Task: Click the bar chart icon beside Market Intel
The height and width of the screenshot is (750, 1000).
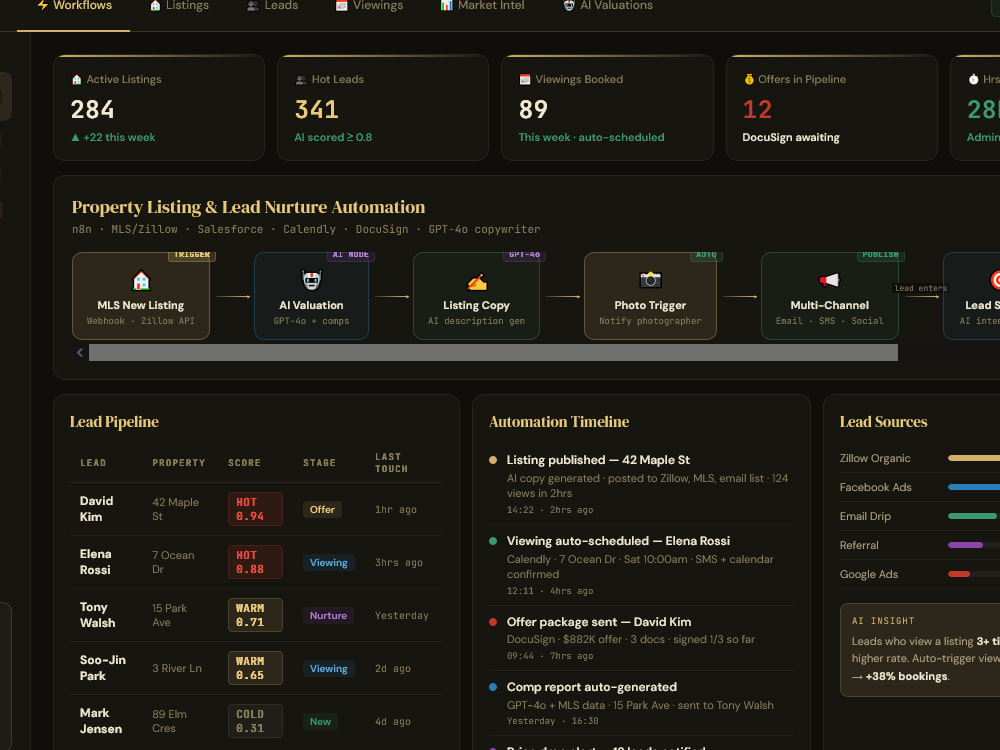Action: point(446,6)
